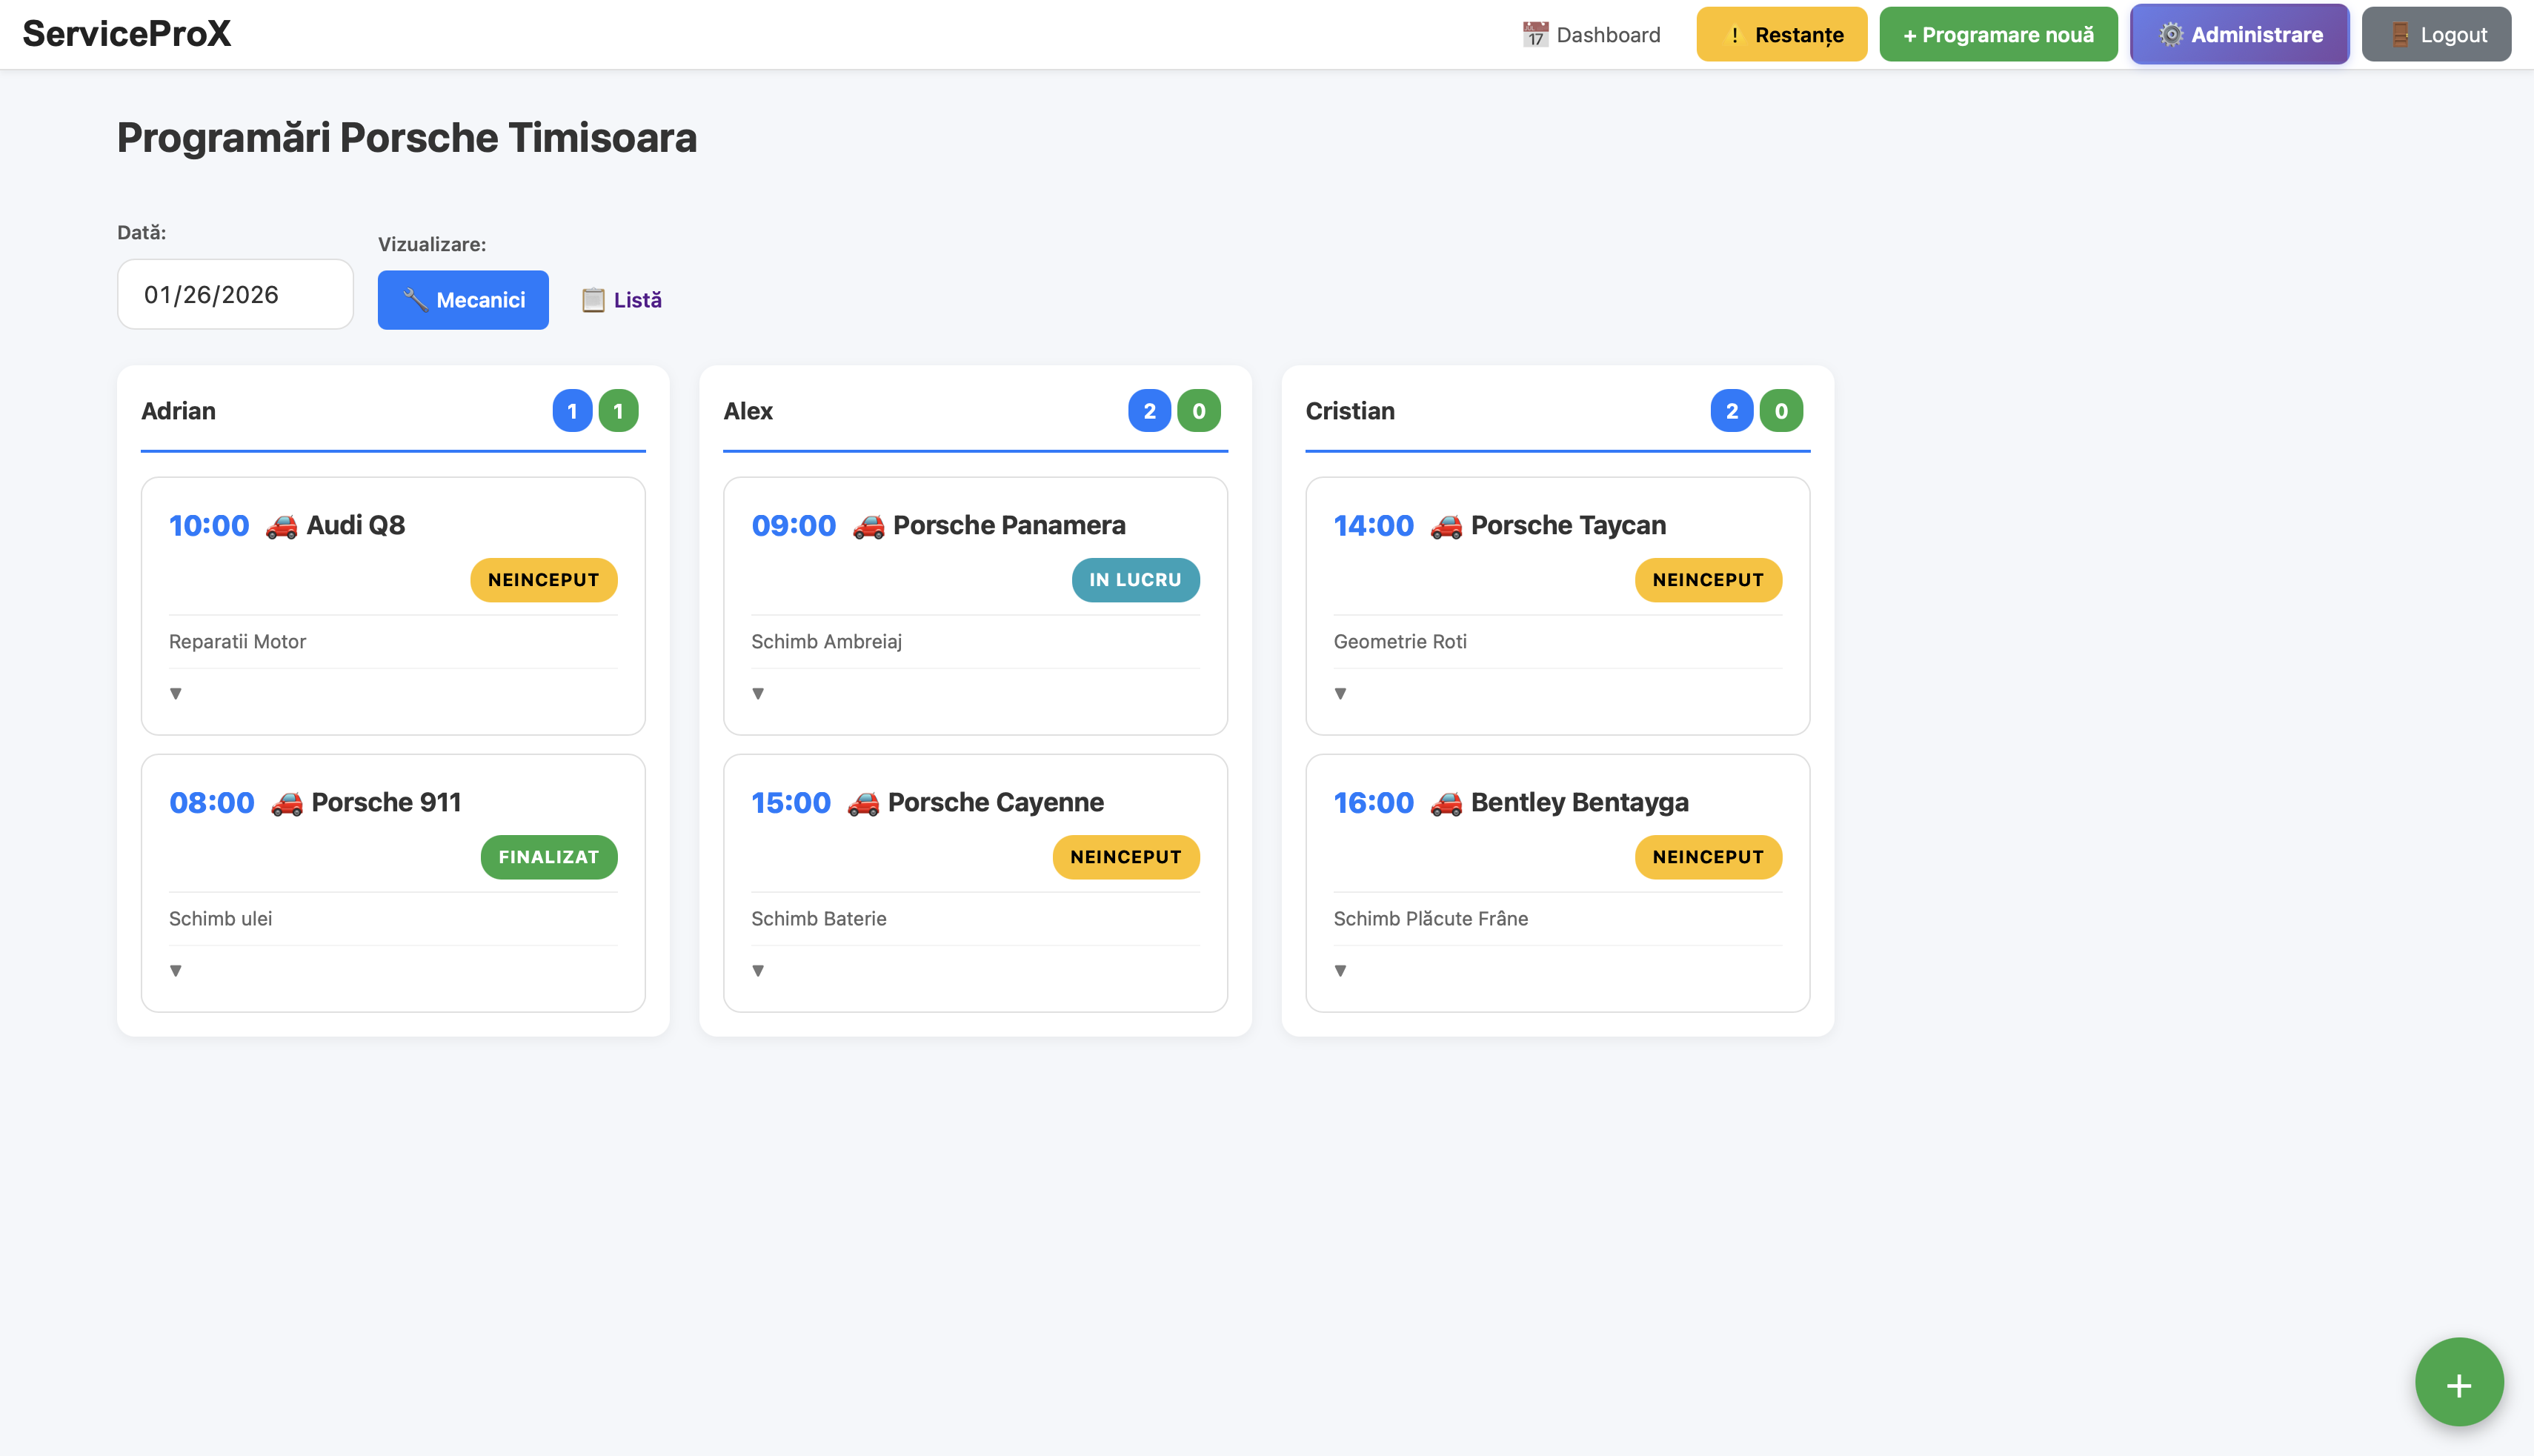The height and width of the screenshot is (1456, 2534).
Task: Click the date field showing 01/26/2026
Action: point(234,293)
